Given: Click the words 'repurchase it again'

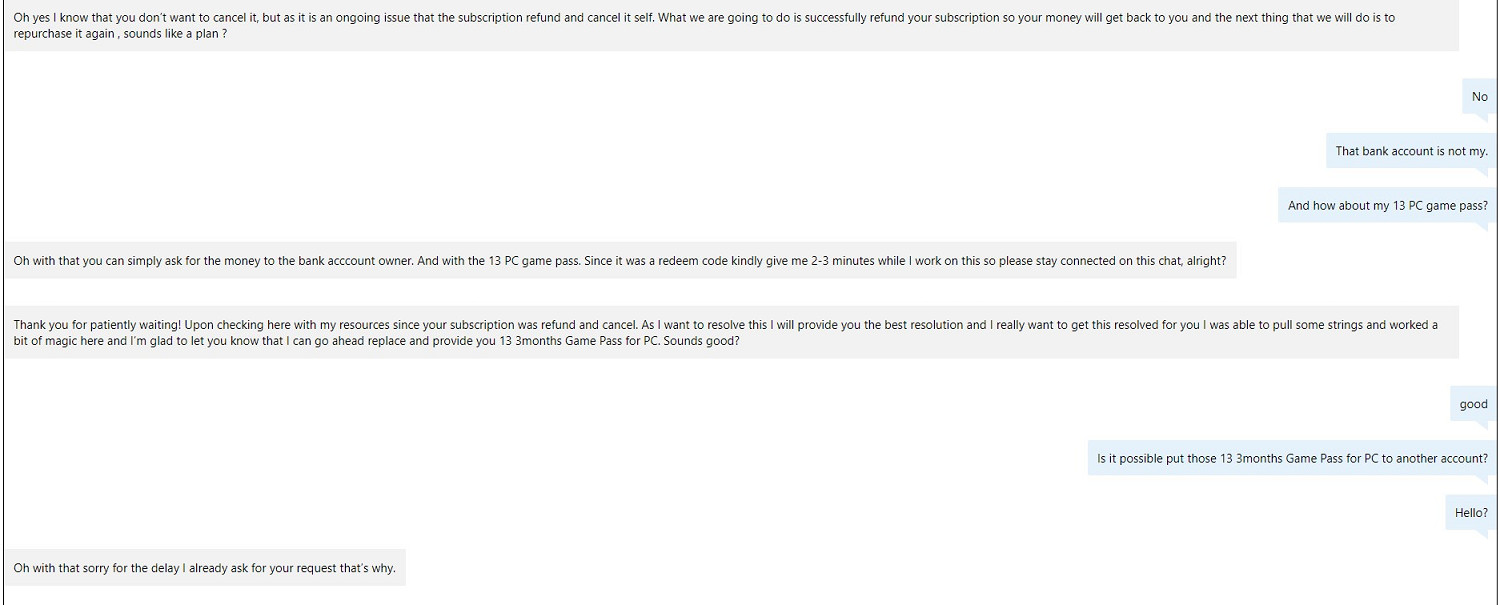Looking at the screenshot, I should tap(64, 34).
